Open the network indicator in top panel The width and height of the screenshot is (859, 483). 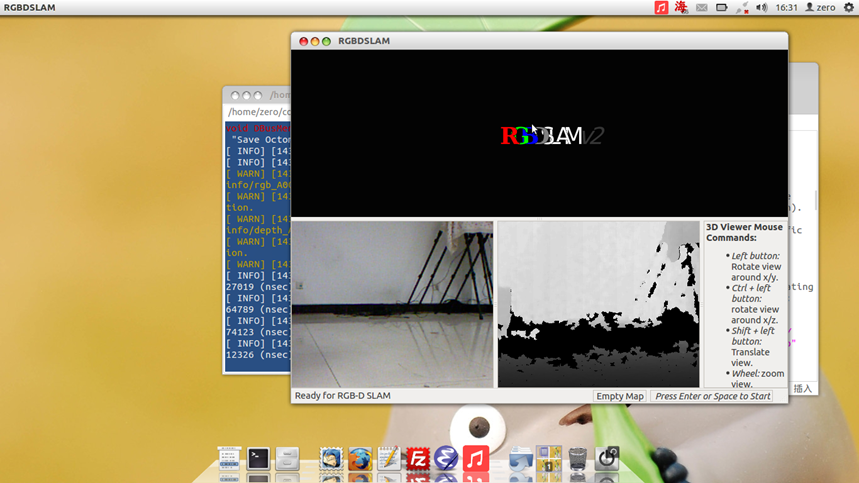point(742,8)
